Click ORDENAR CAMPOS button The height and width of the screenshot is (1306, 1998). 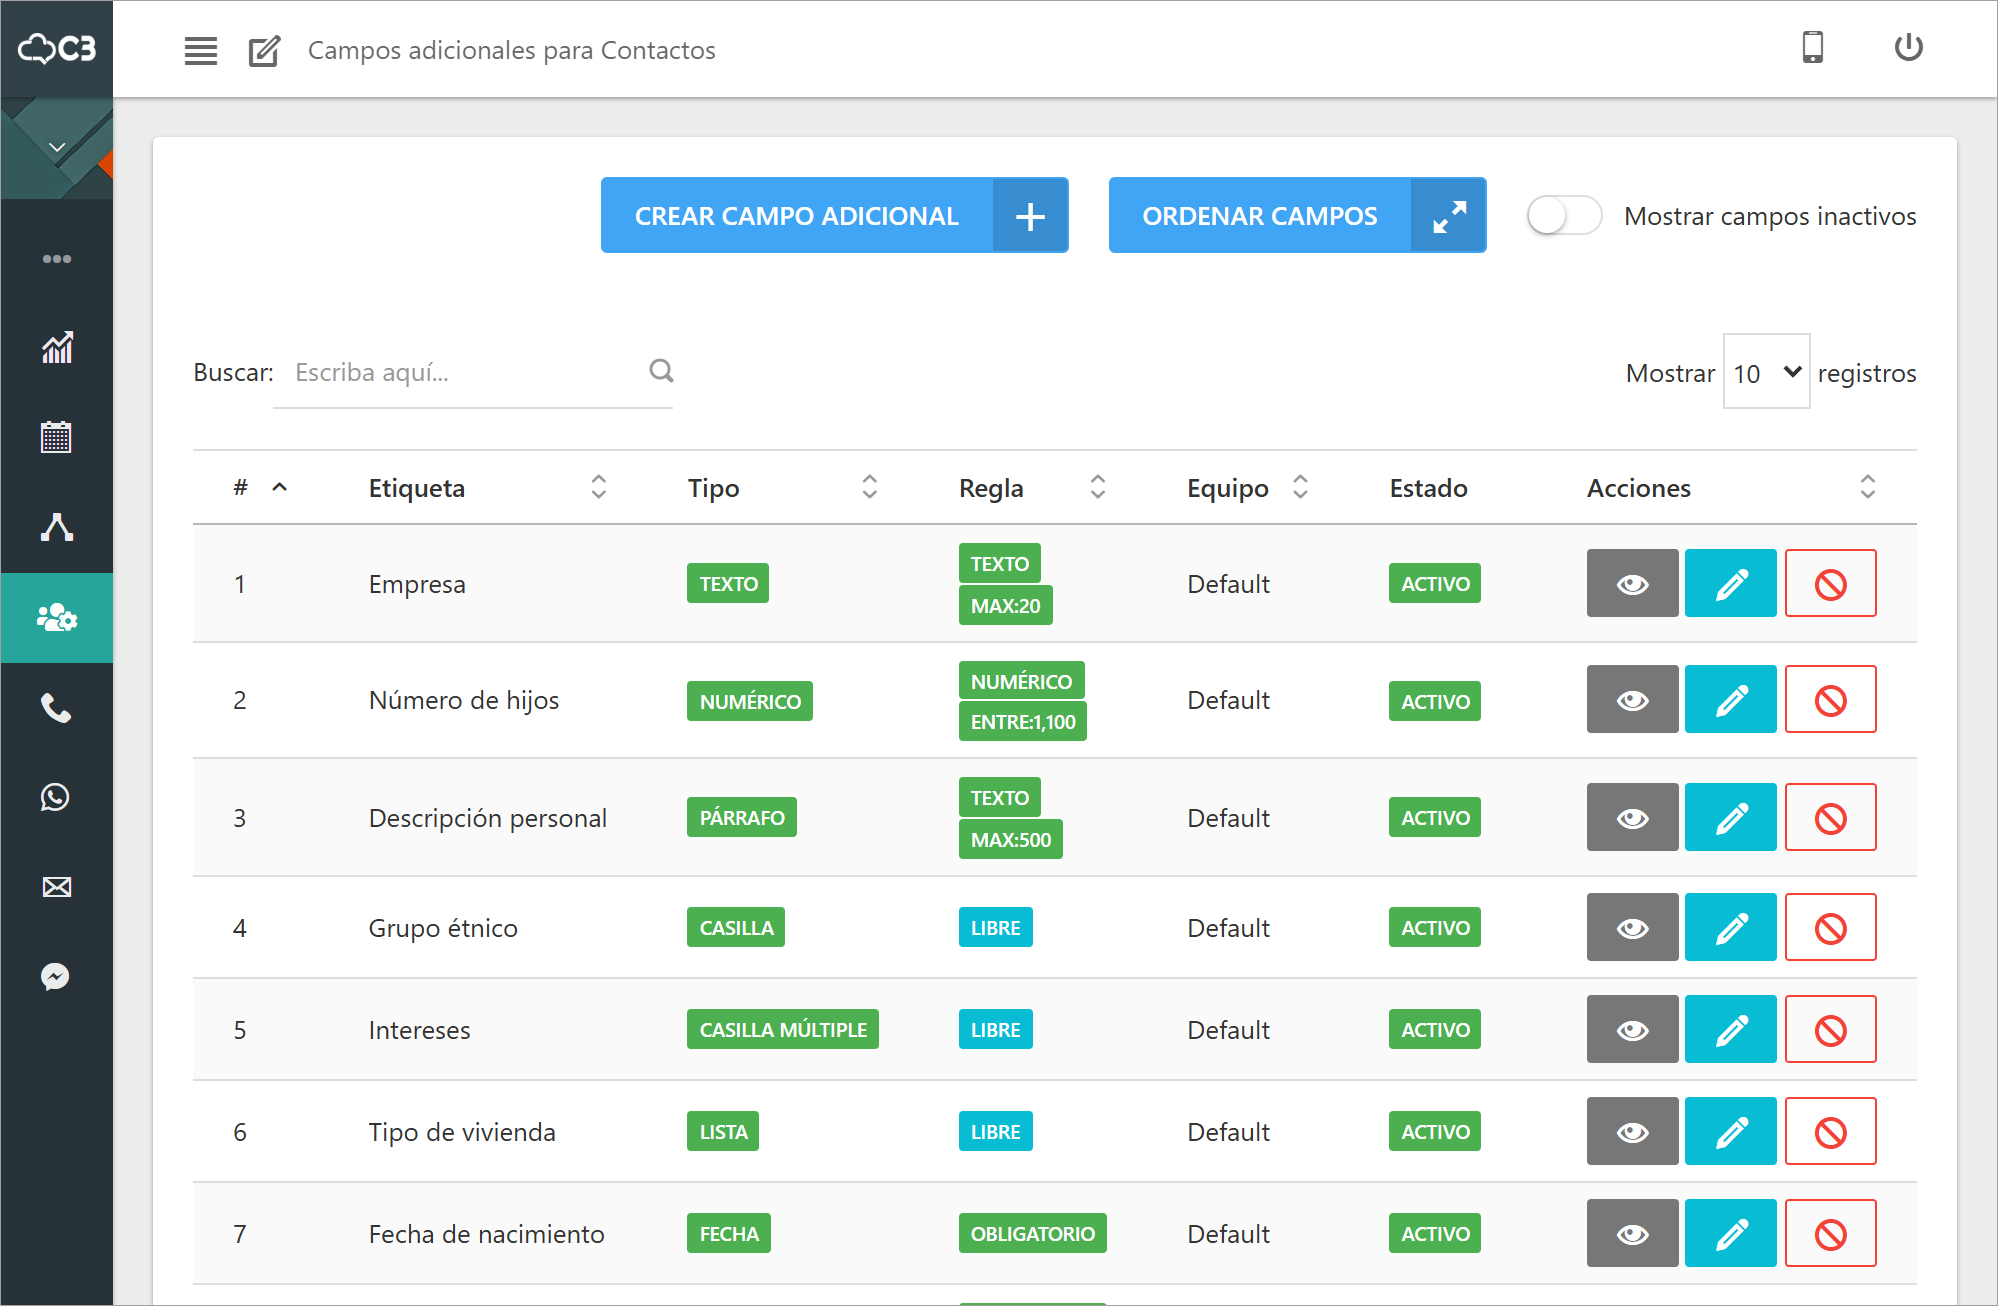pyautogui.click(x=1296, y=216)
